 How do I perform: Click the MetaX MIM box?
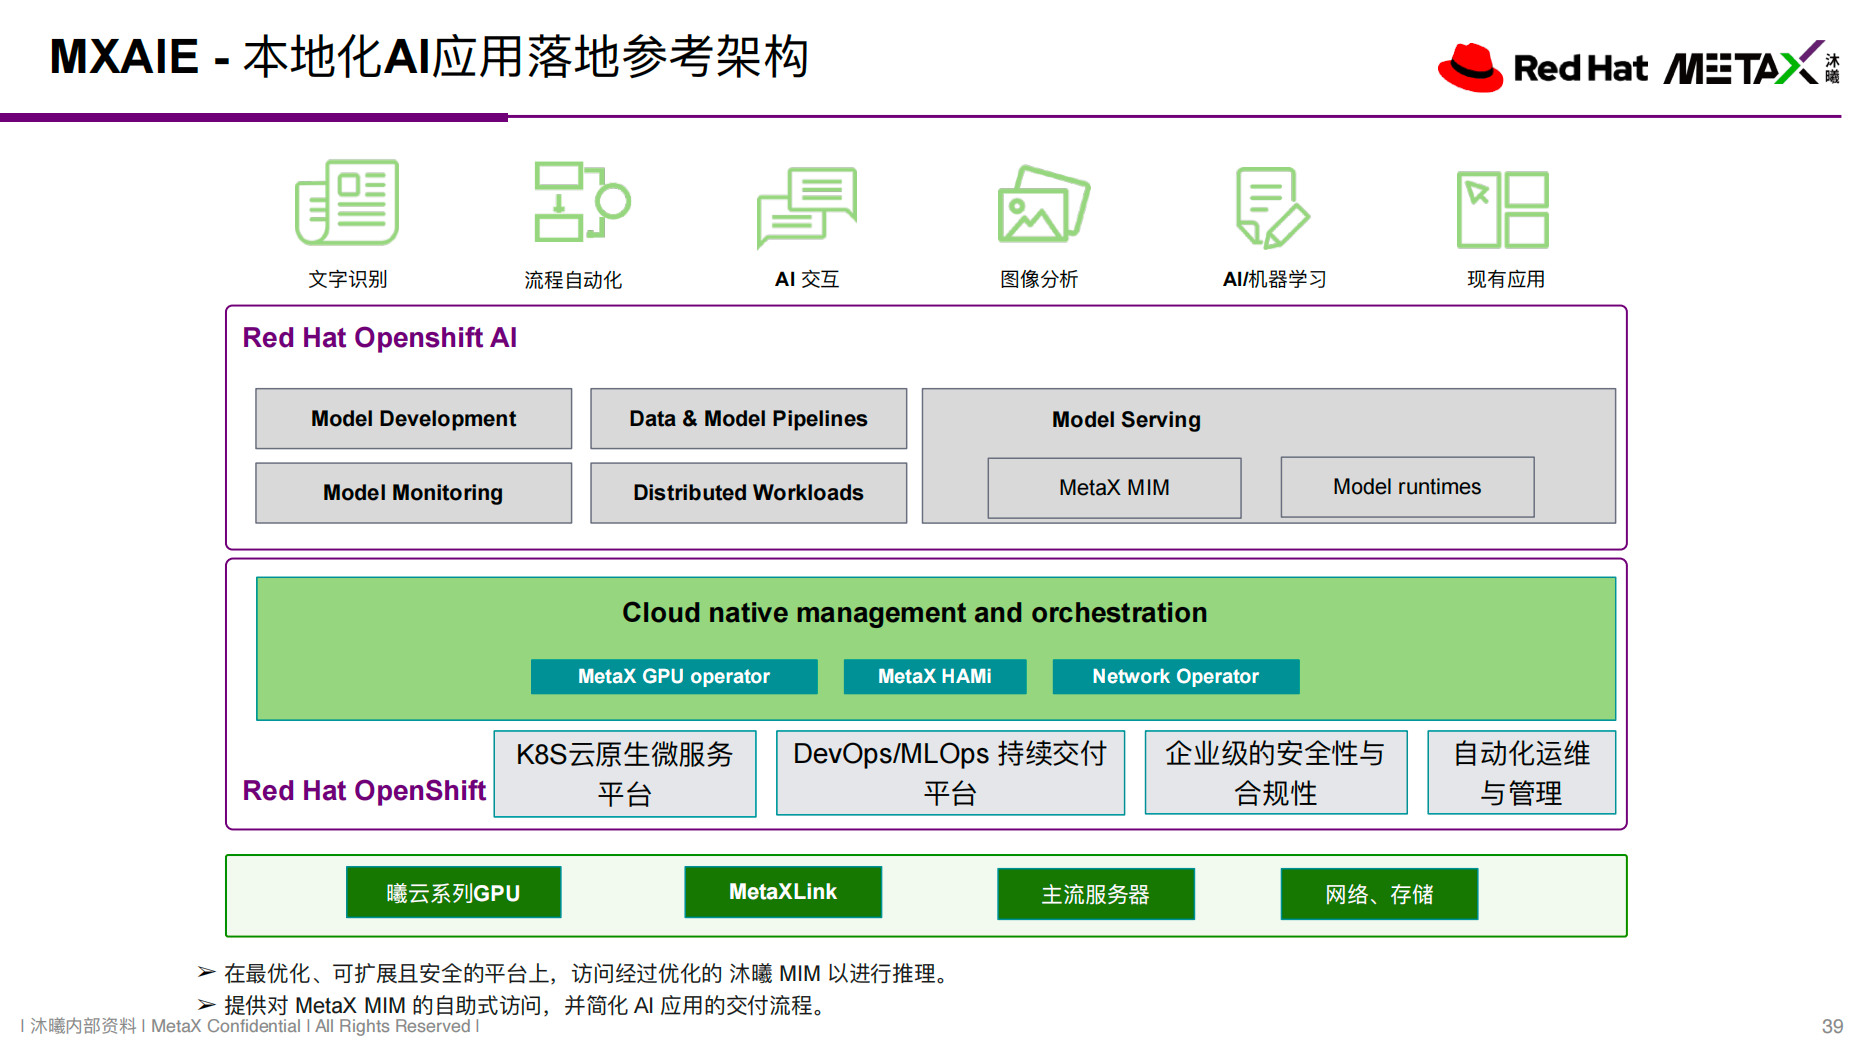1115,488
